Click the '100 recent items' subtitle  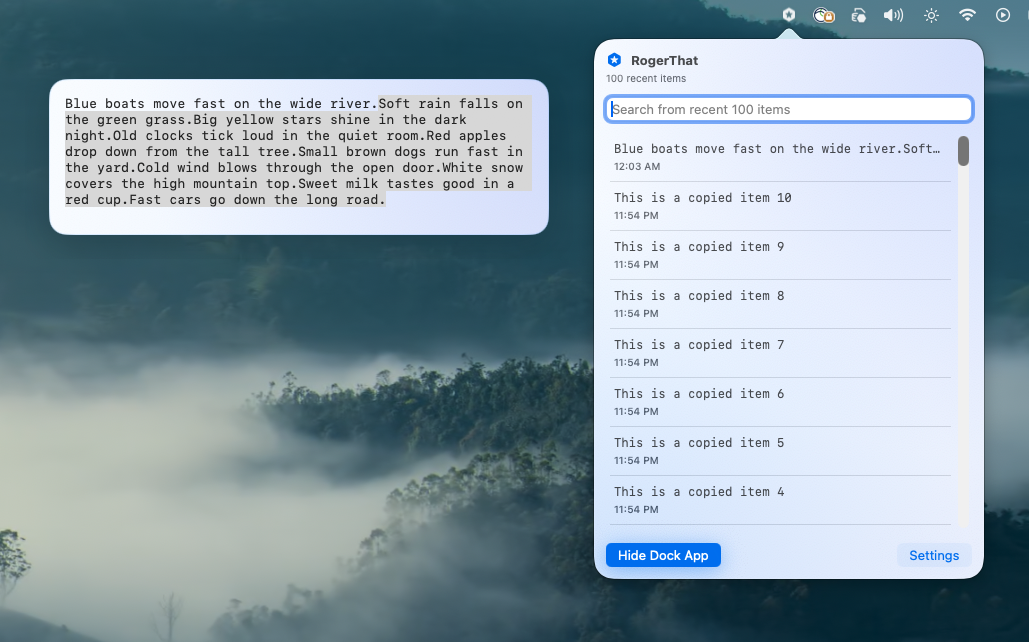point(646,79)
